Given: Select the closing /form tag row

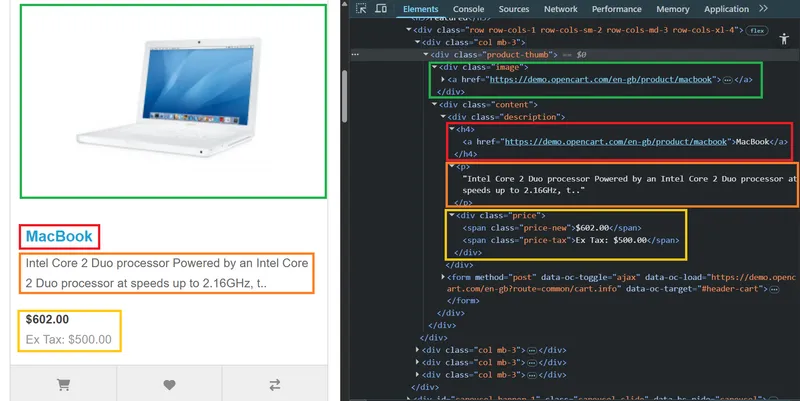Looking at the screenshot, I should pos(463,301).
